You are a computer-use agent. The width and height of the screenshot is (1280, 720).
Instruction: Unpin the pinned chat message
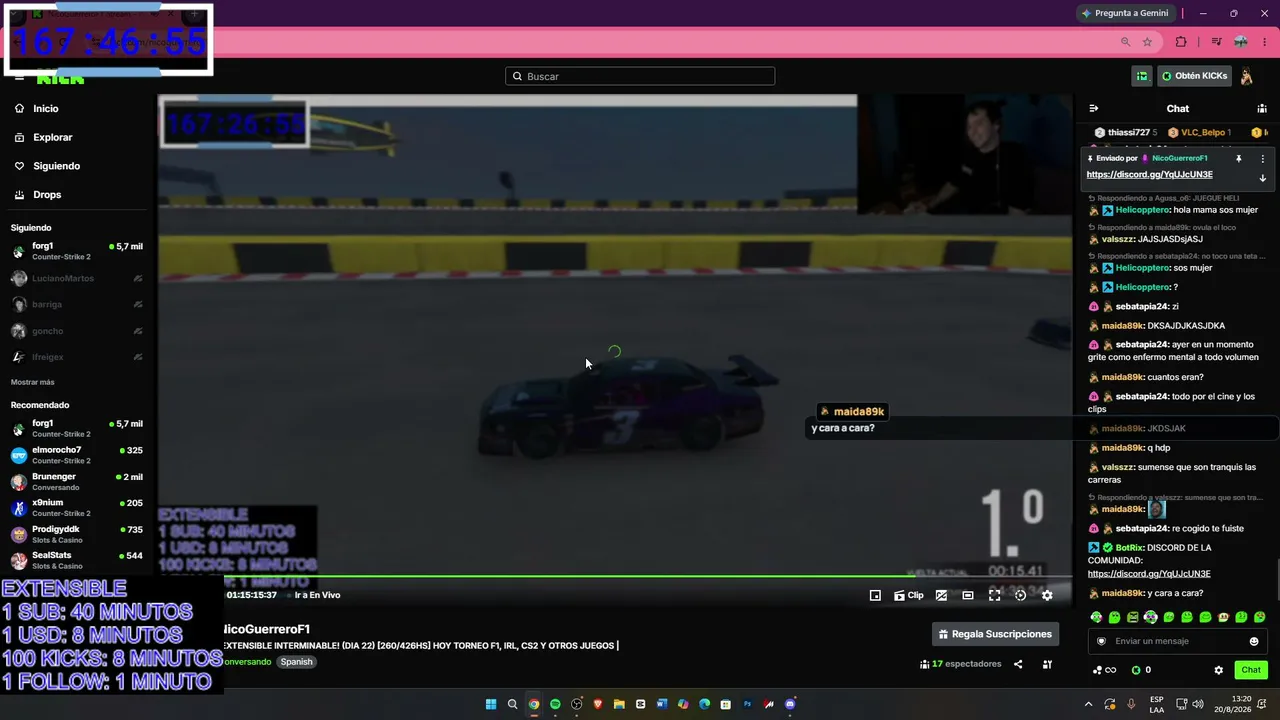coord(1238,159)
